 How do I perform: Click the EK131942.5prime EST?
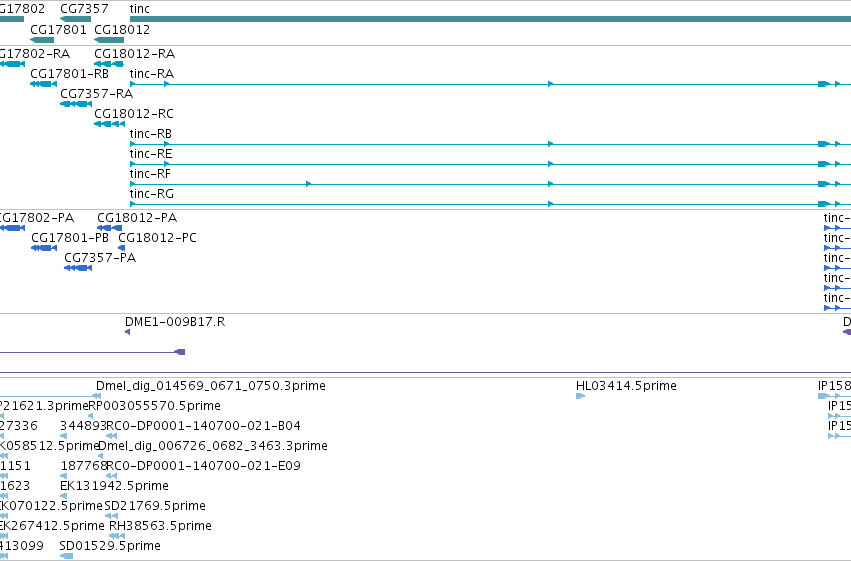pyautogui.click(x=63, y=496)
